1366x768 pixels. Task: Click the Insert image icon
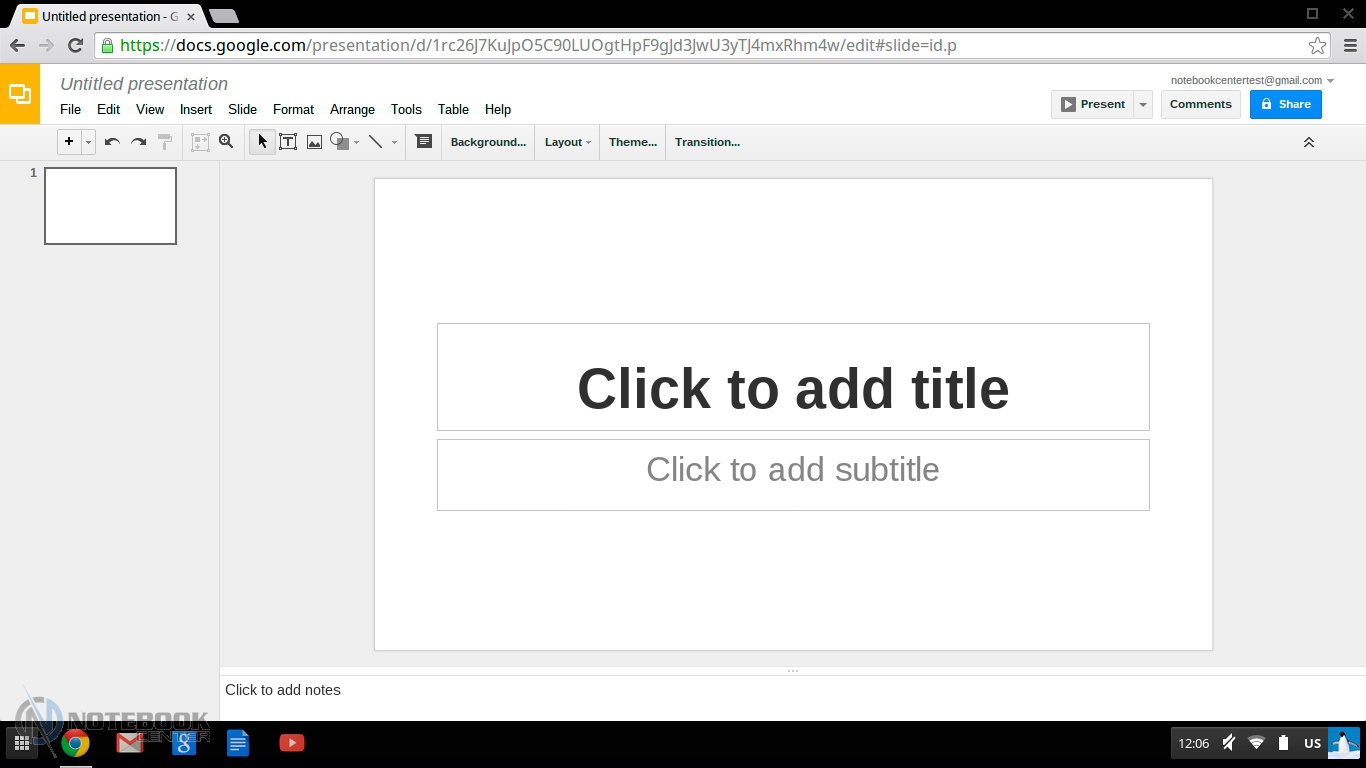tap(314, 142)
